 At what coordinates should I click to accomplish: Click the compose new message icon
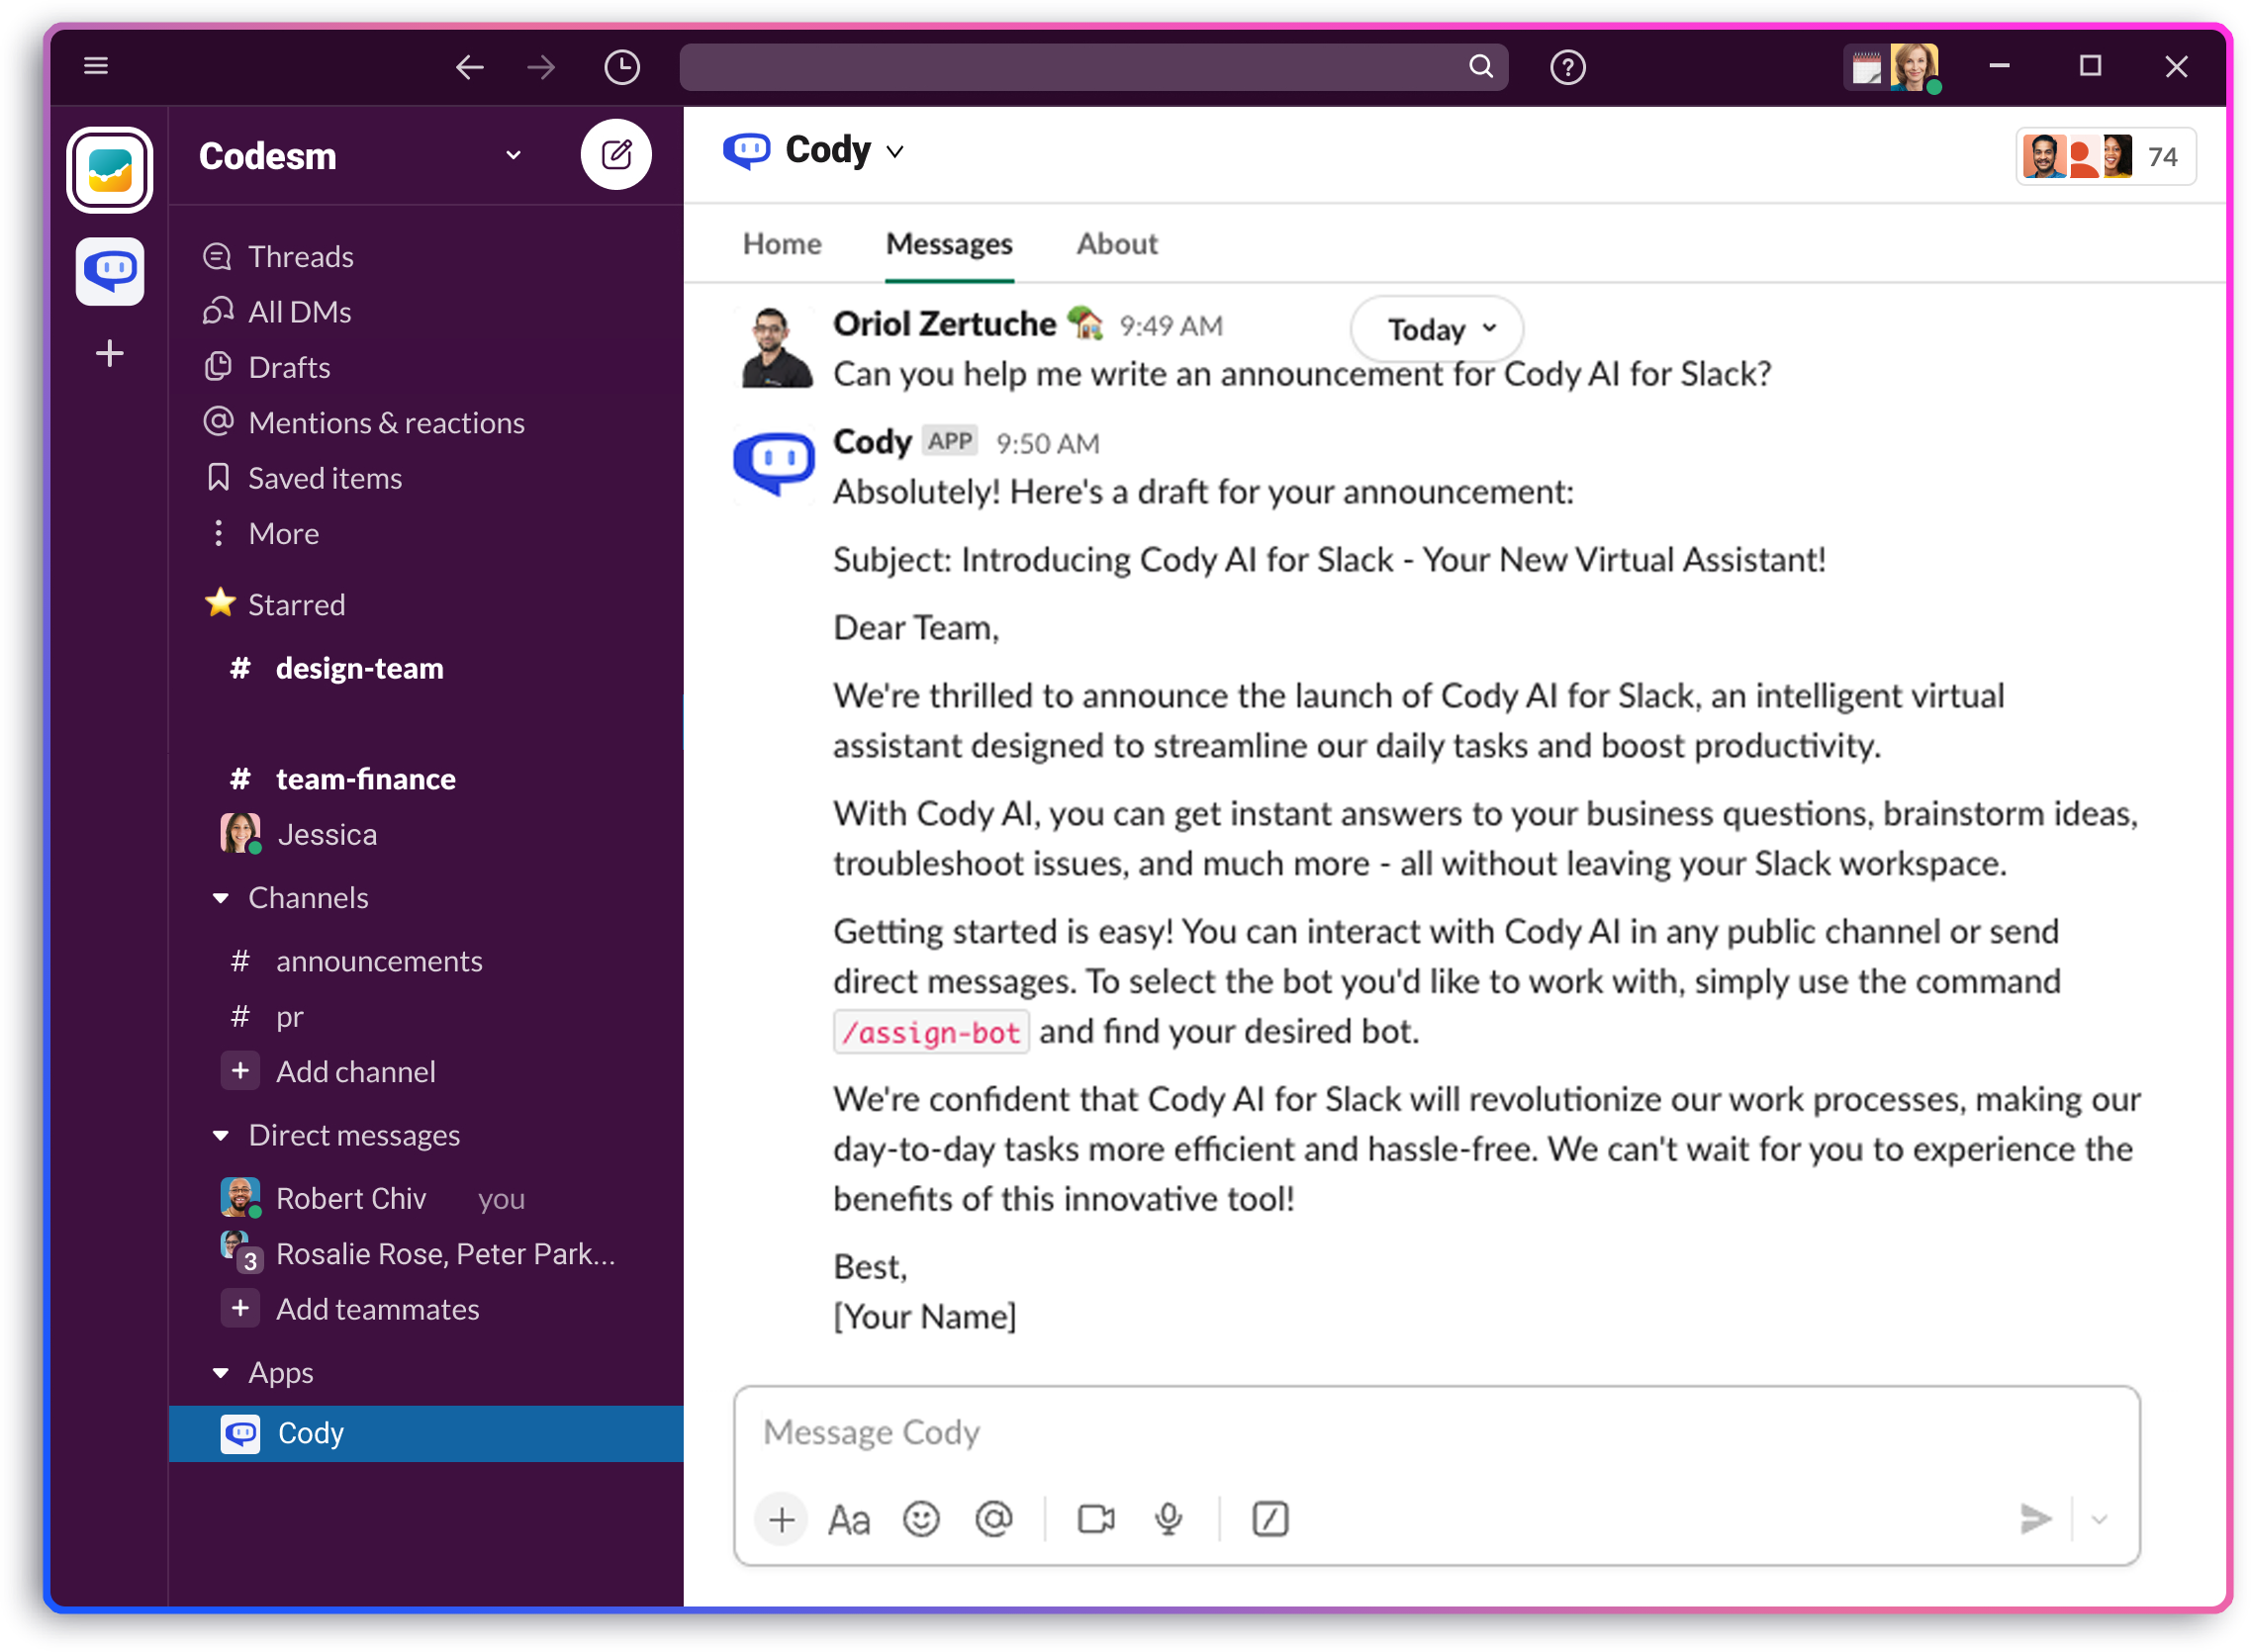tap(616, 155)
